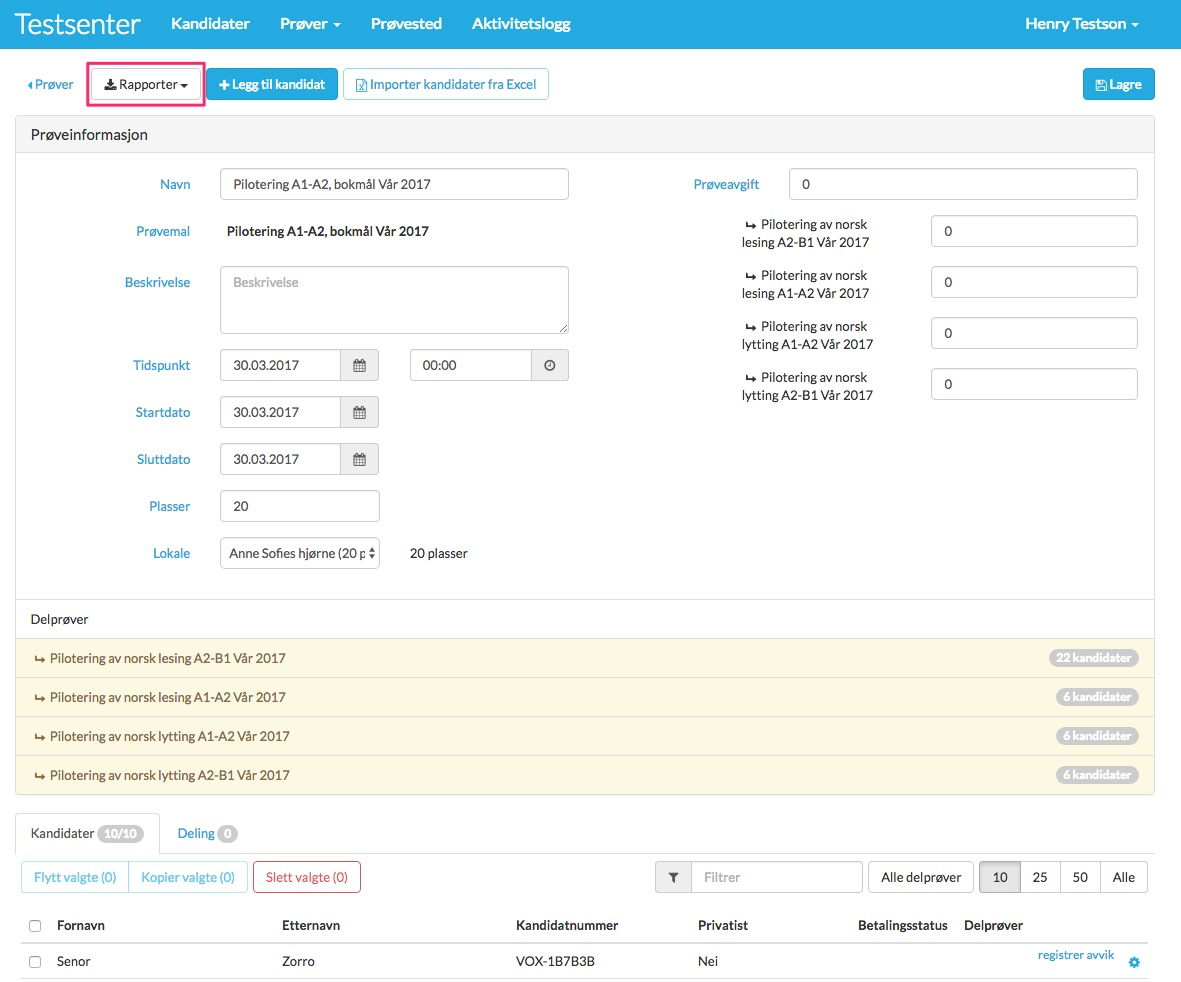Click the 00:00 time field
This screenshot has height=982, width=1181.
pyautogui.click(x=471, y=365)
